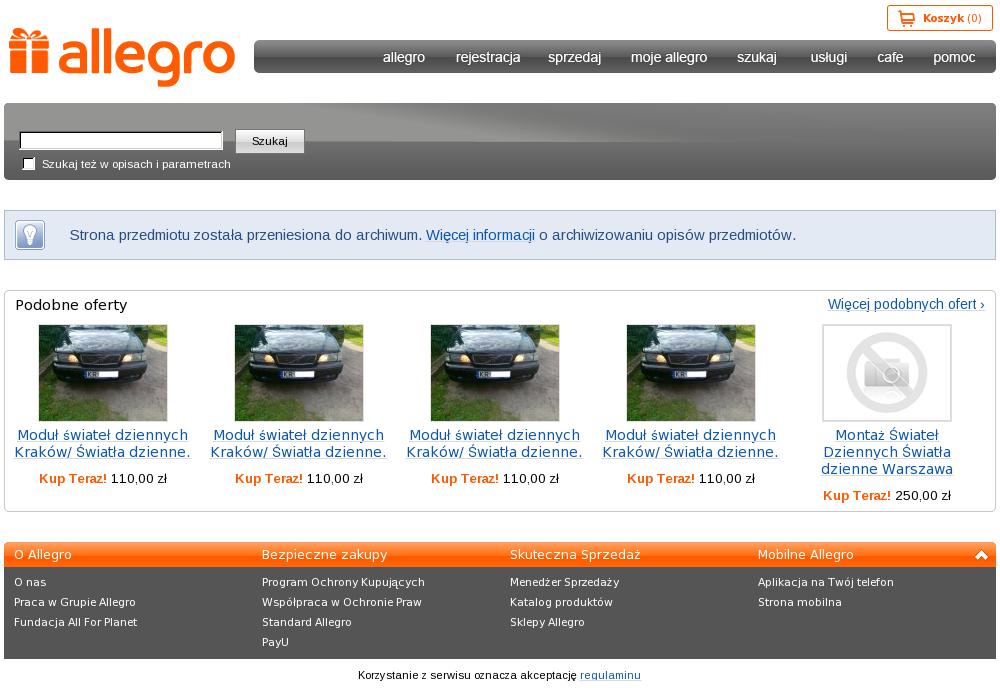
Task: Open cafe in the navigation bar
Action: click(x=890, y=57)
